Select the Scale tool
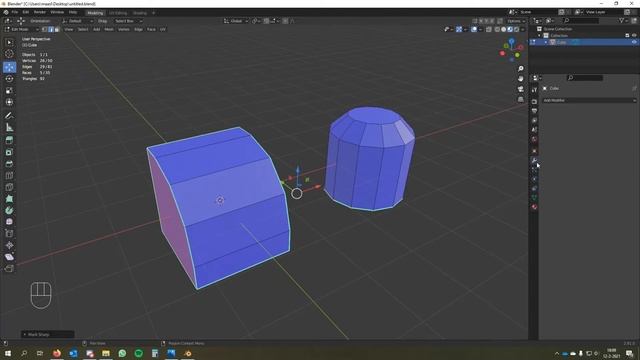The image size is (640, 360). pos(9,90)
